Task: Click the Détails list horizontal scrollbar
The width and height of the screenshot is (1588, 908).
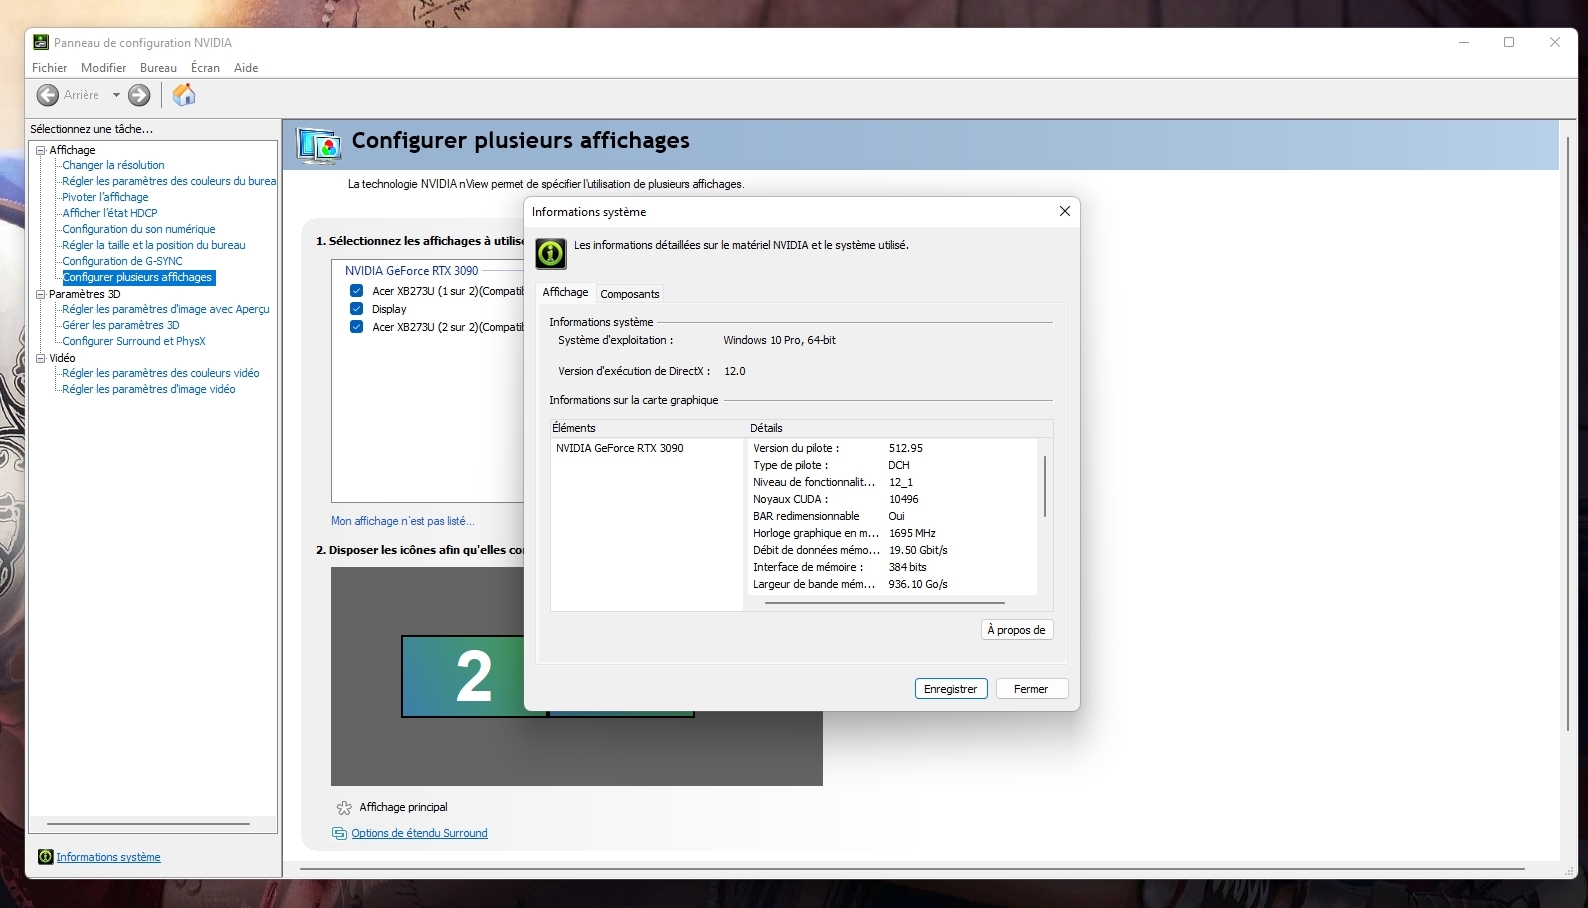Action: coord(885,603)
